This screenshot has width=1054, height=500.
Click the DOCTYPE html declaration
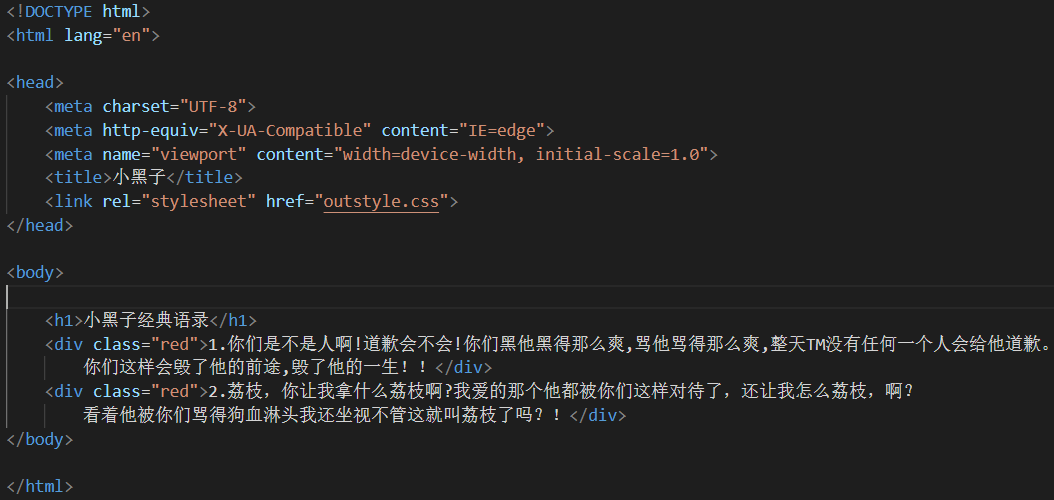[78, 12]
